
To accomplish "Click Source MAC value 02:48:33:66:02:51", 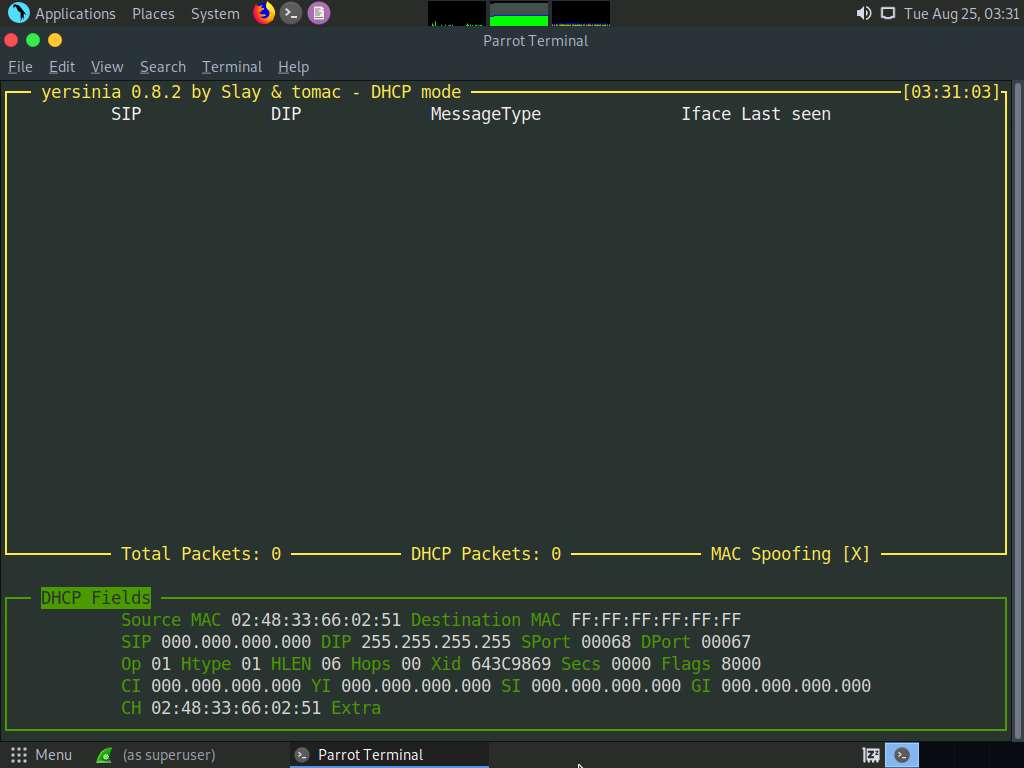I will [315, 620].
